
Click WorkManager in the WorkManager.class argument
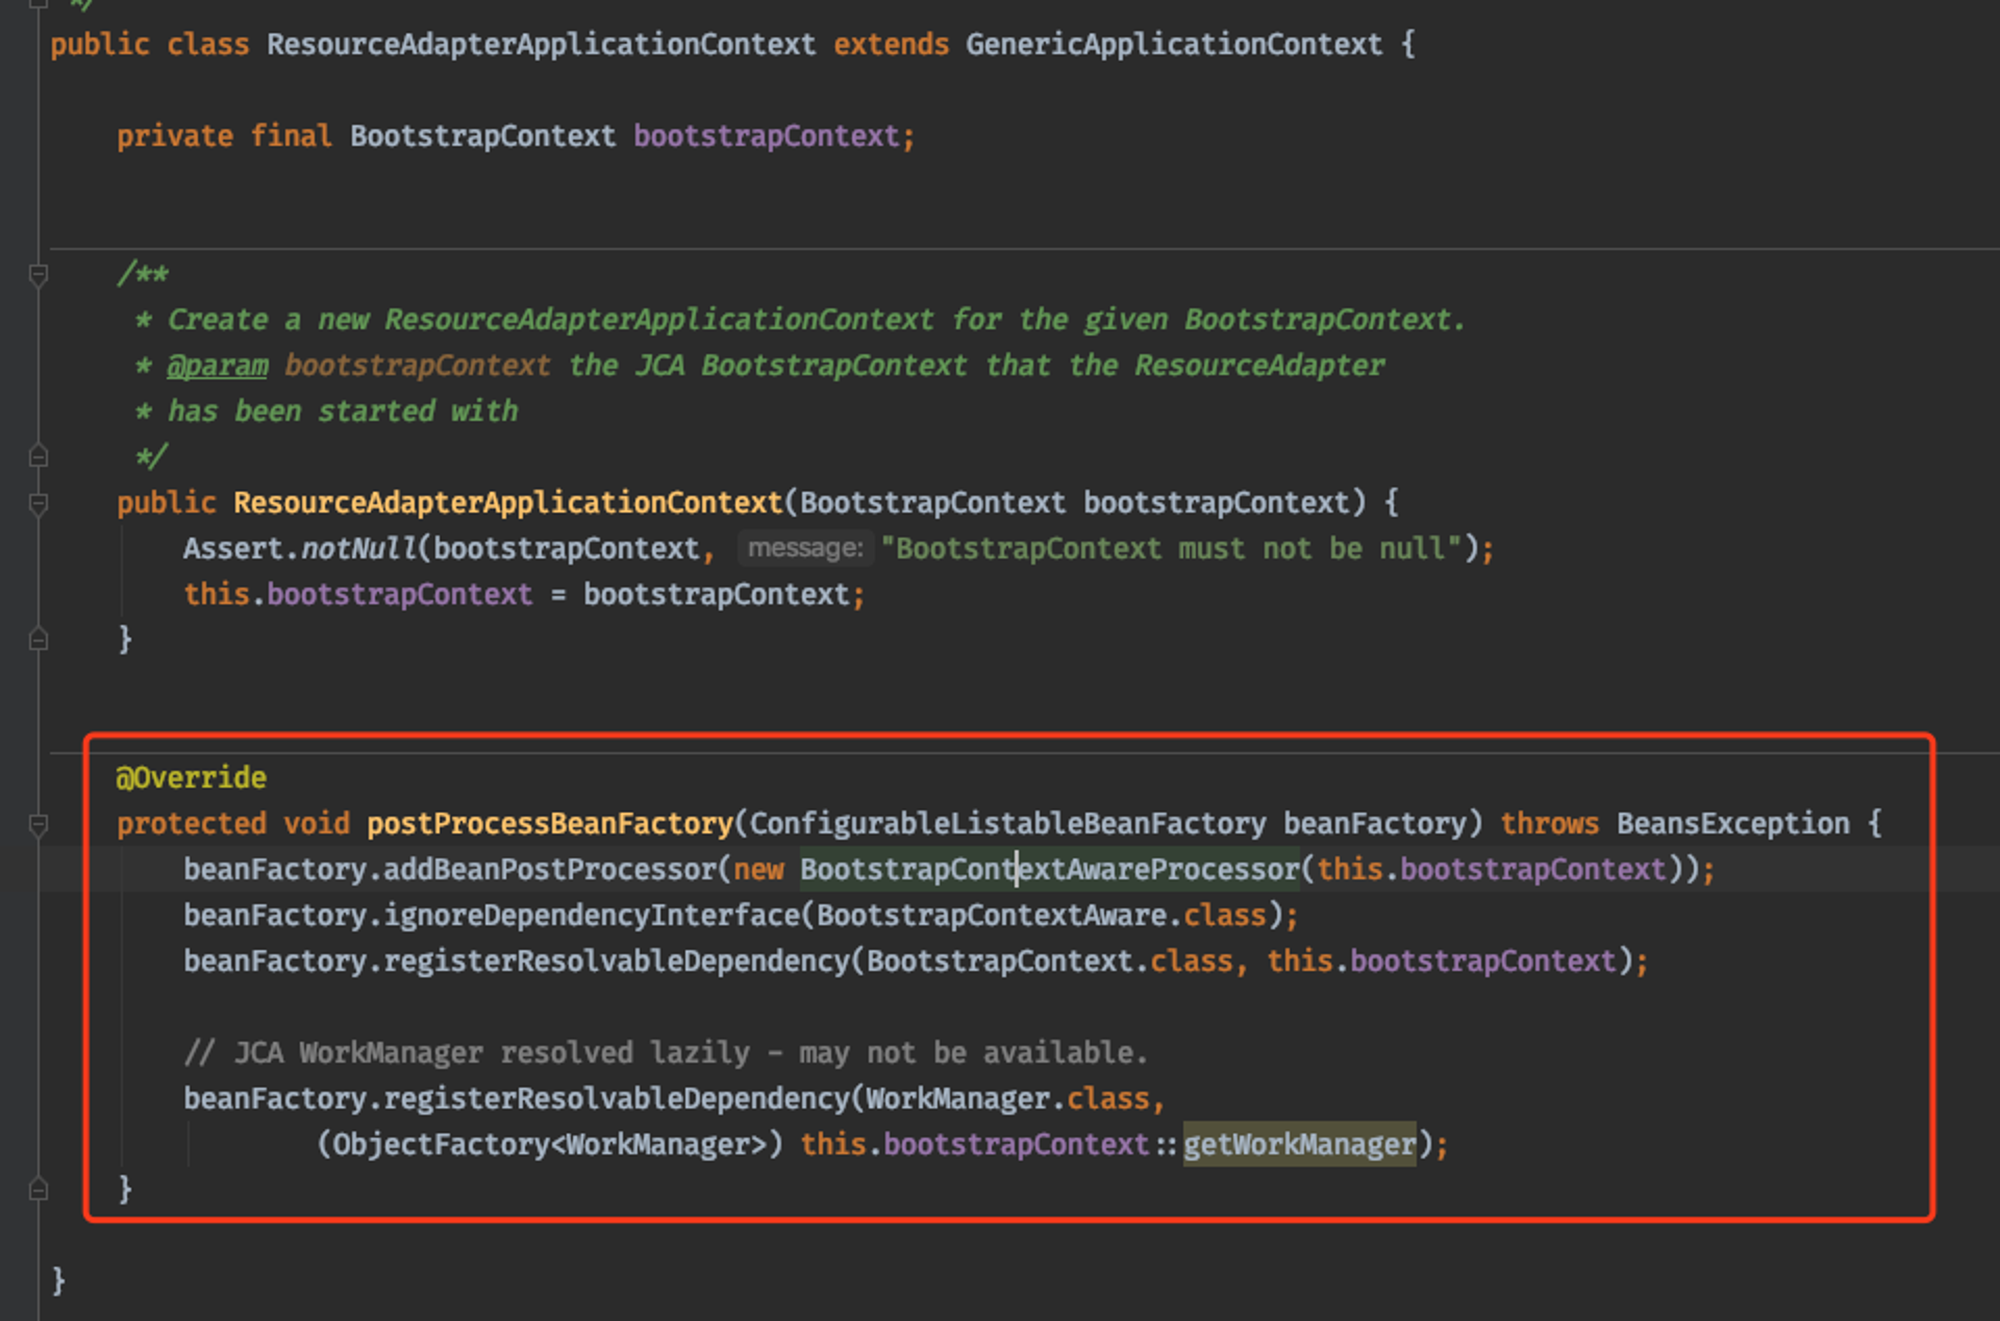[x=958, y=1099]
